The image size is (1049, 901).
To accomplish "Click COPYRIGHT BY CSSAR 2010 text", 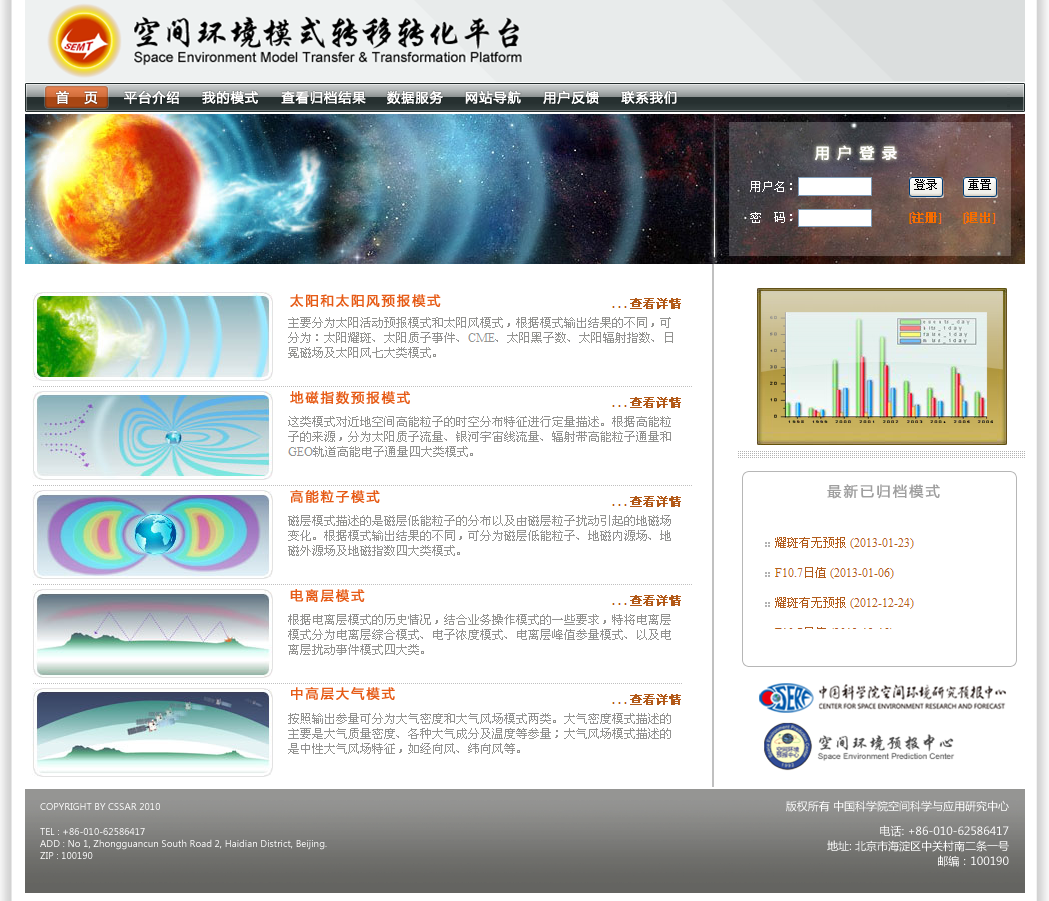I will [x=100, y=807].
